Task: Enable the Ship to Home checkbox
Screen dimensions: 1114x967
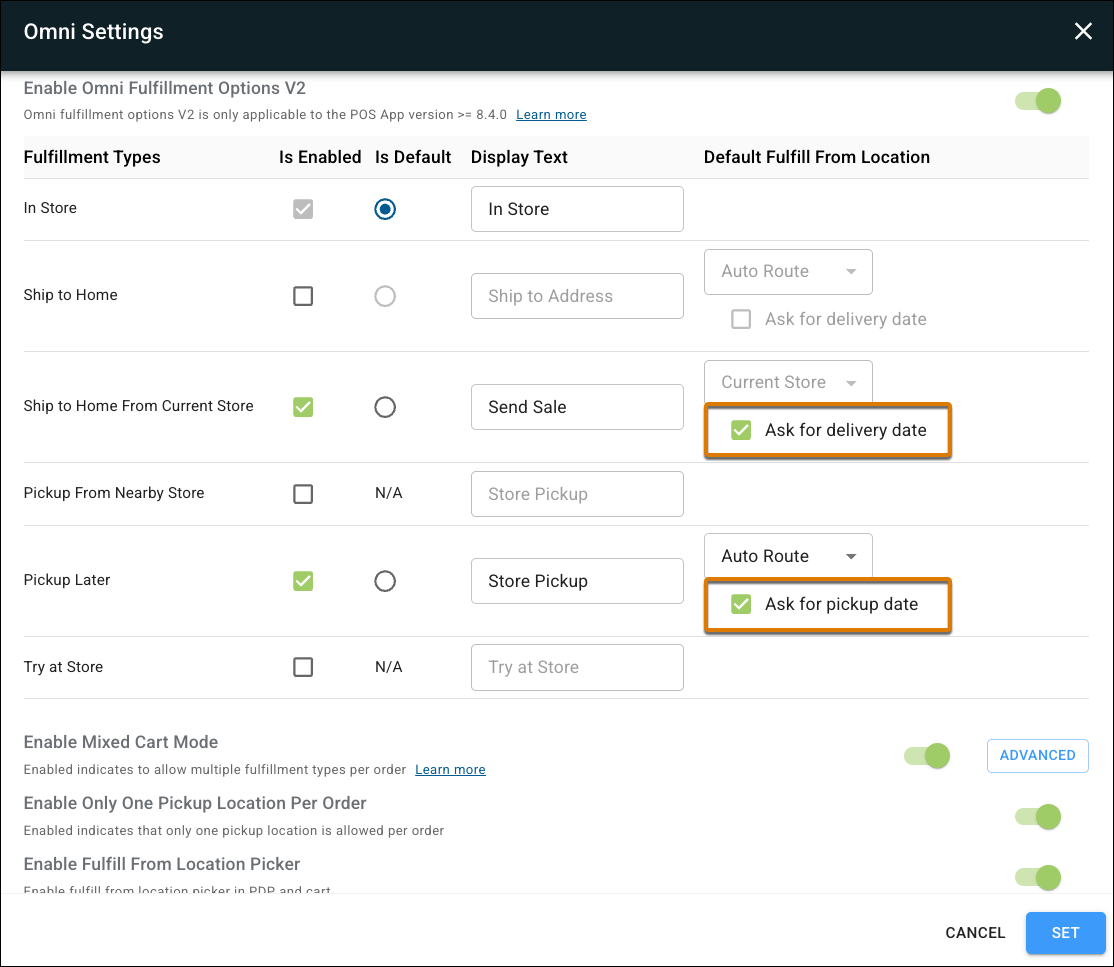Action: pos(303,296)
